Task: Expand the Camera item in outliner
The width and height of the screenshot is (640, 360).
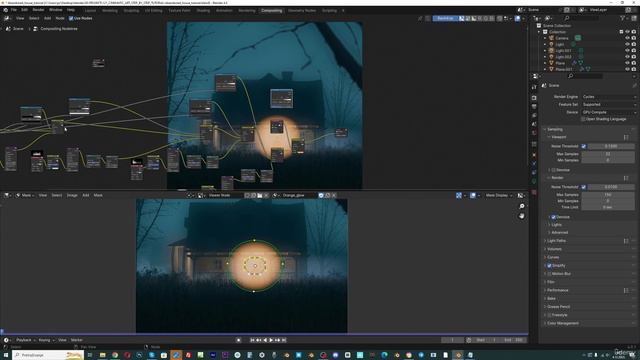Action: (x=545, y=38)
